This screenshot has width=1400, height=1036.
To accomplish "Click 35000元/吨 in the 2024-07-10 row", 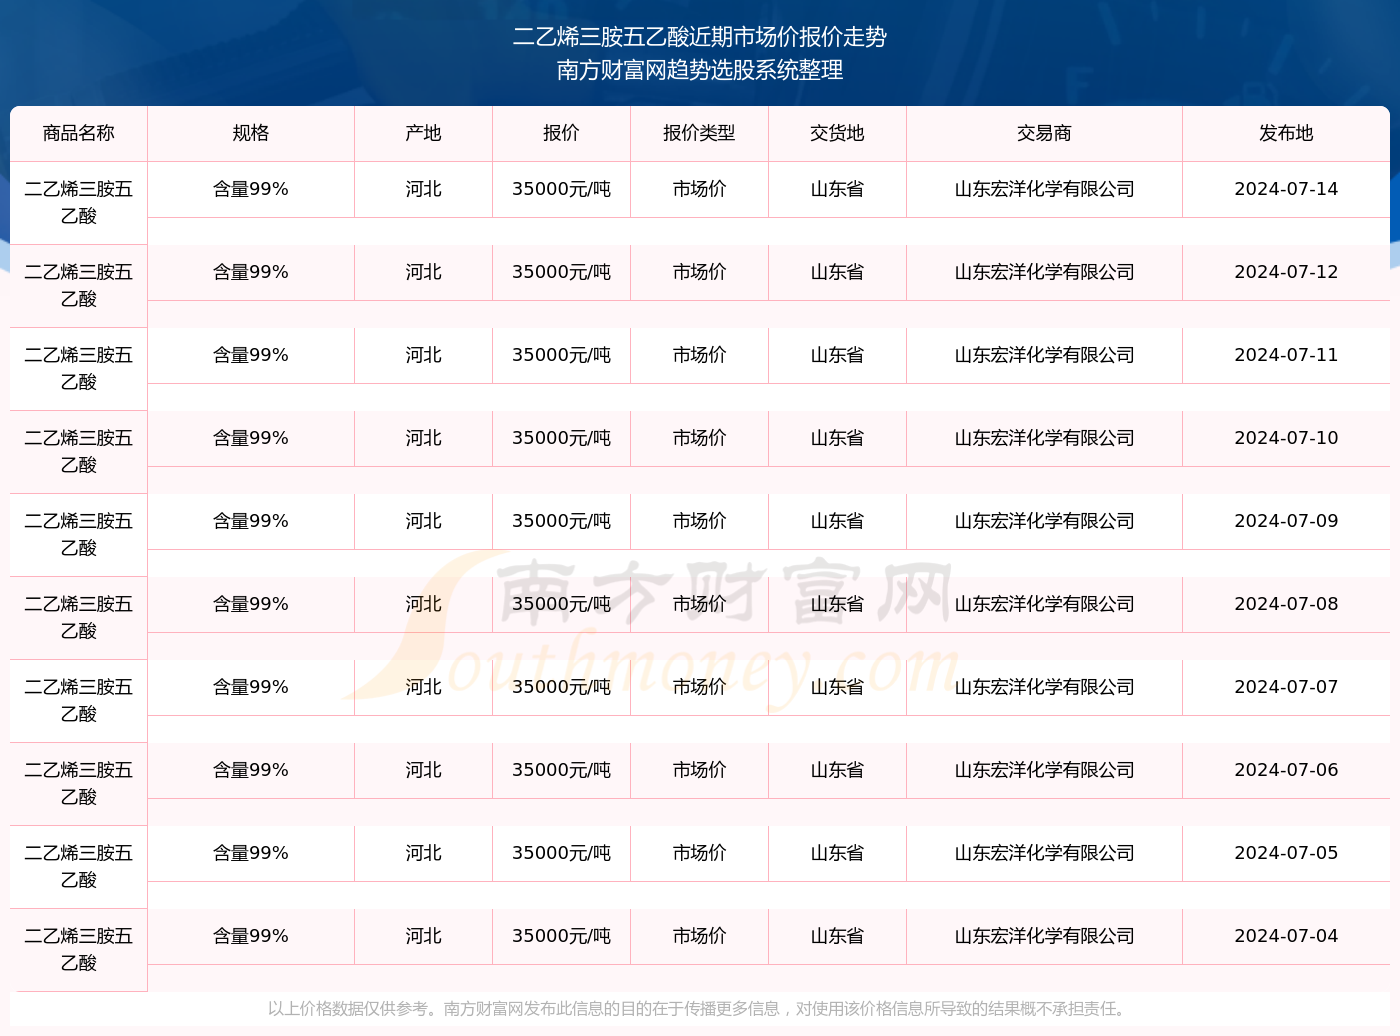I will (562, 438).
